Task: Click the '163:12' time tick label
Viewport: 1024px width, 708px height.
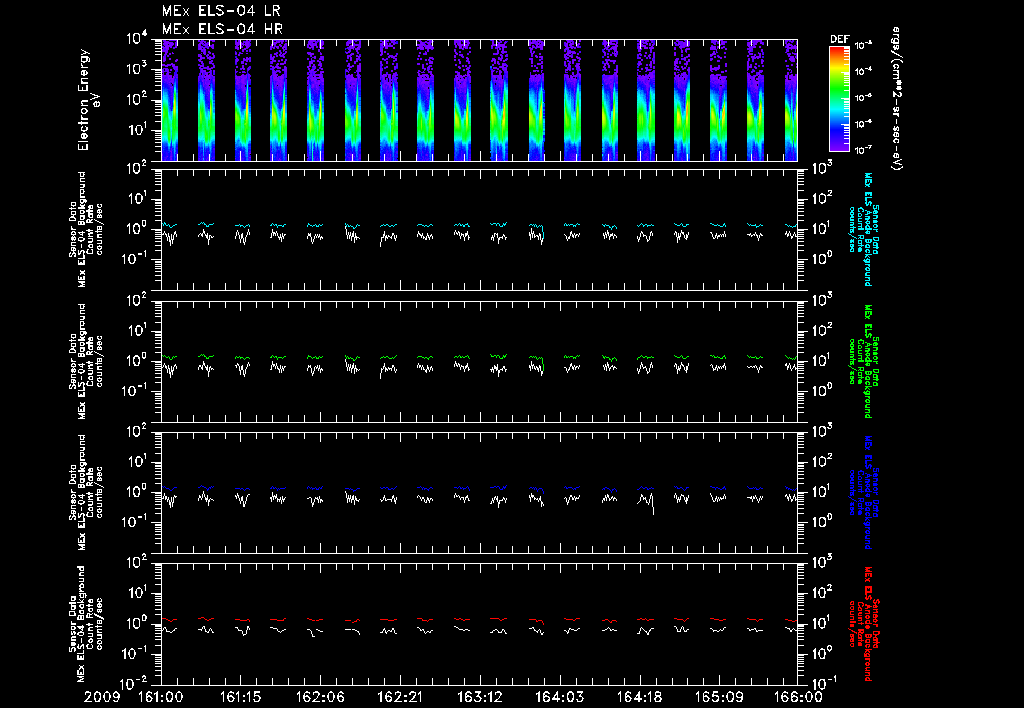Action: [x=480, y=697]
